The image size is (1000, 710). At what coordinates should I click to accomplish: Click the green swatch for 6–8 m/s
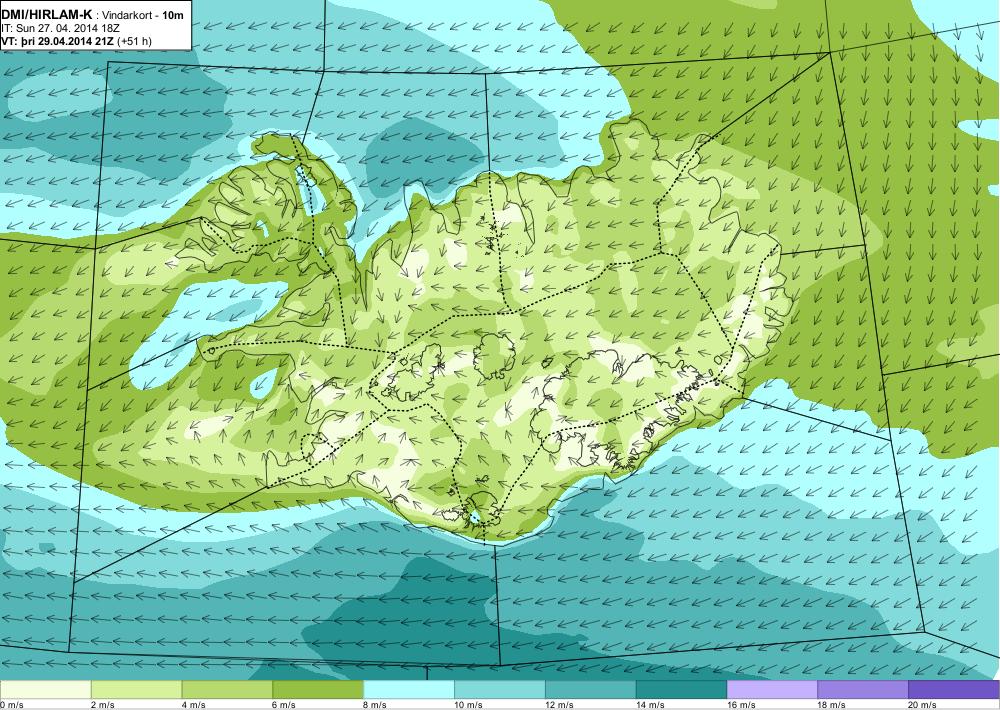pos(318,690)
